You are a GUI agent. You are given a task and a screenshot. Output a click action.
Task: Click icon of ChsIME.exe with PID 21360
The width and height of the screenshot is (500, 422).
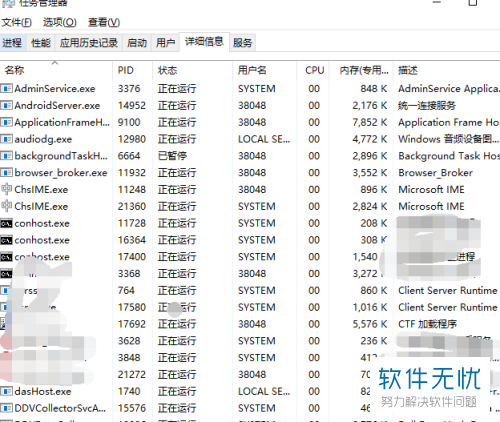(x=6, y=206)
